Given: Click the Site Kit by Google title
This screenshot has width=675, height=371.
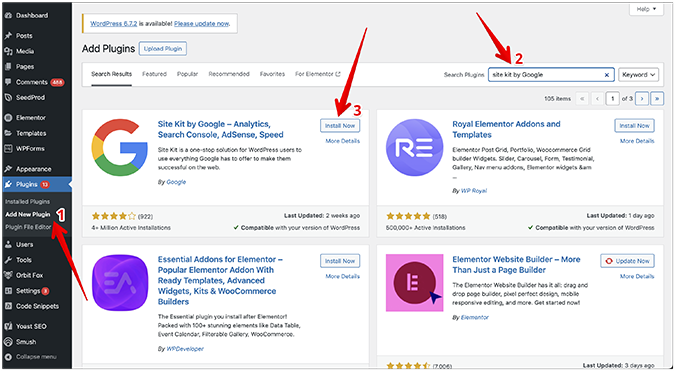Looking at the screenshot, I should point(220,130).
